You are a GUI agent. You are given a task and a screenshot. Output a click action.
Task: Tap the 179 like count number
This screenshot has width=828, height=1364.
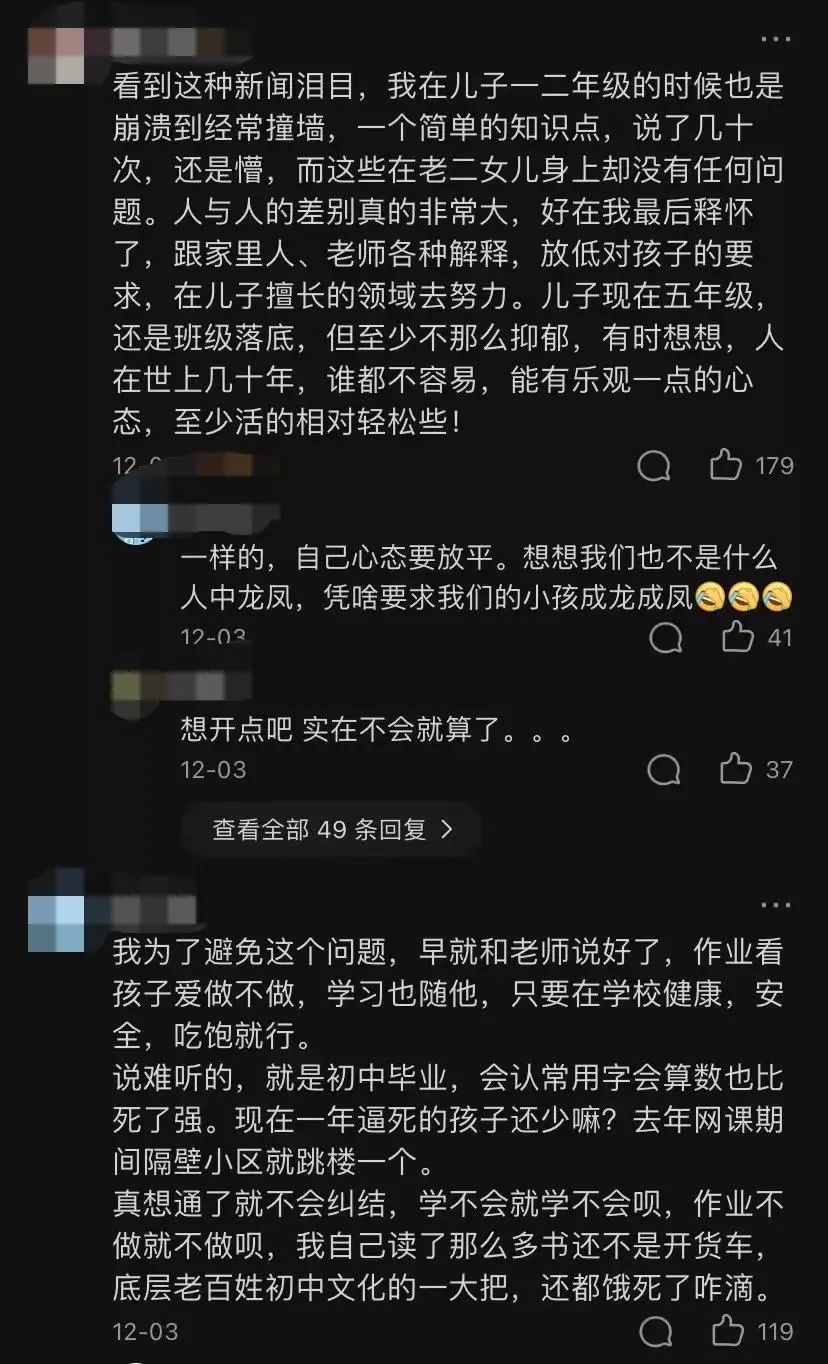(x=774, y=466)
